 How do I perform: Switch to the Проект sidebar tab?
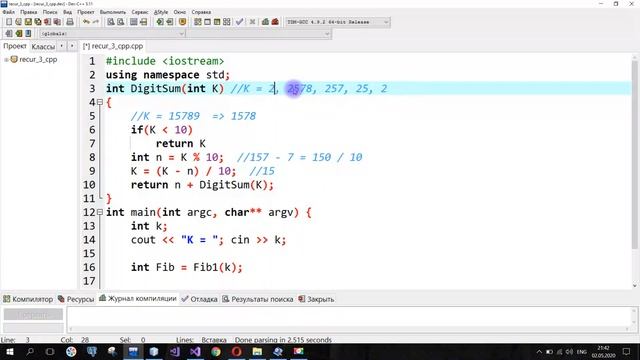[15, 46]
